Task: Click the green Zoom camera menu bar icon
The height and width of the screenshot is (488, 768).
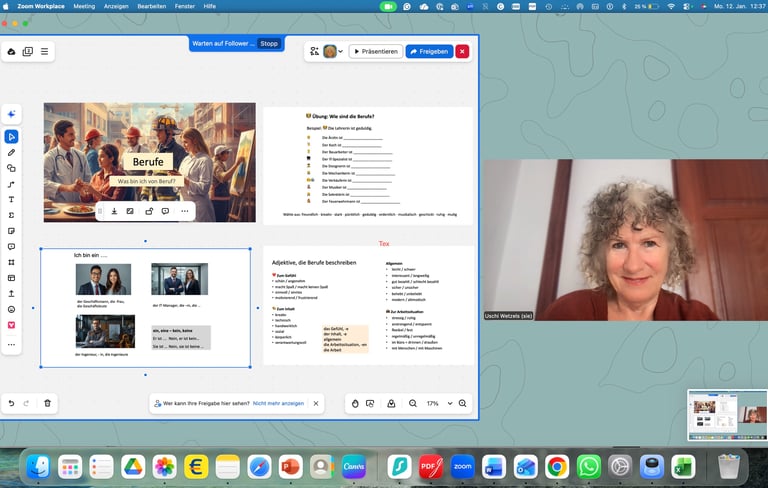Action: (x=388, y=6)
